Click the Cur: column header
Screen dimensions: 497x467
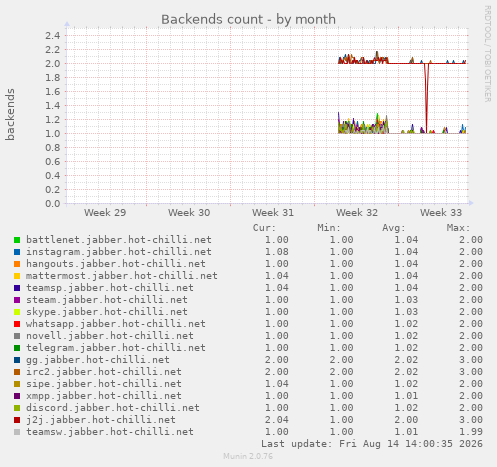(264, 228)
